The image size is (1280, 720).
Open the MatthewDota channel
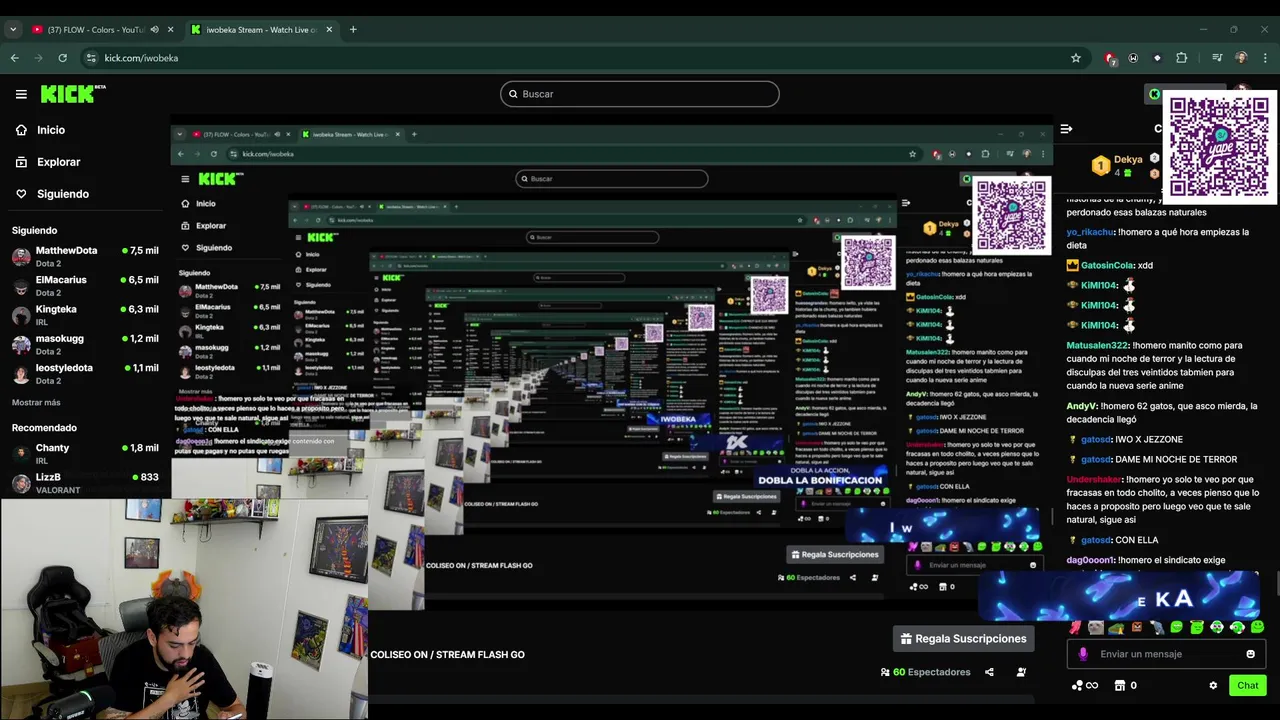(85, 256)
